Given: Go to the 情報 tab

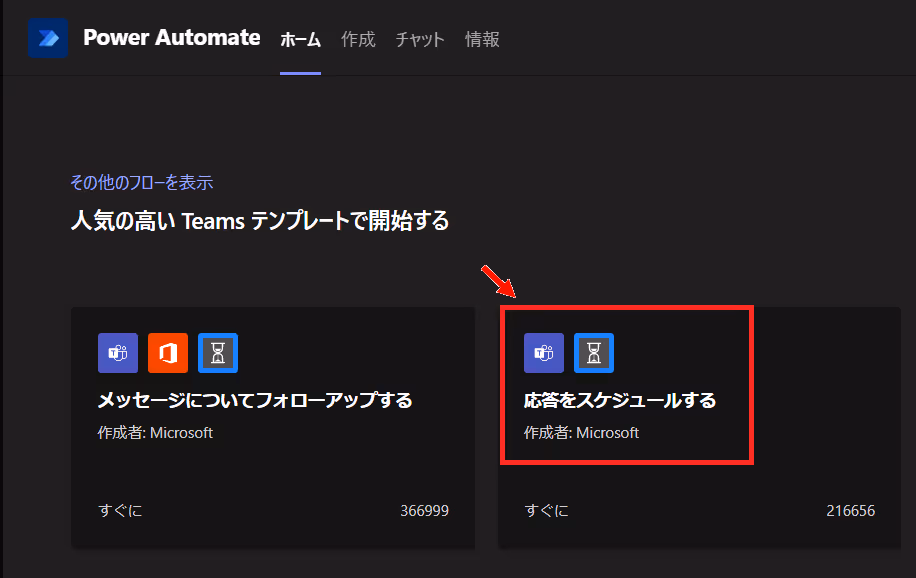Looking at the screenshot, I should tap(482, 40).
